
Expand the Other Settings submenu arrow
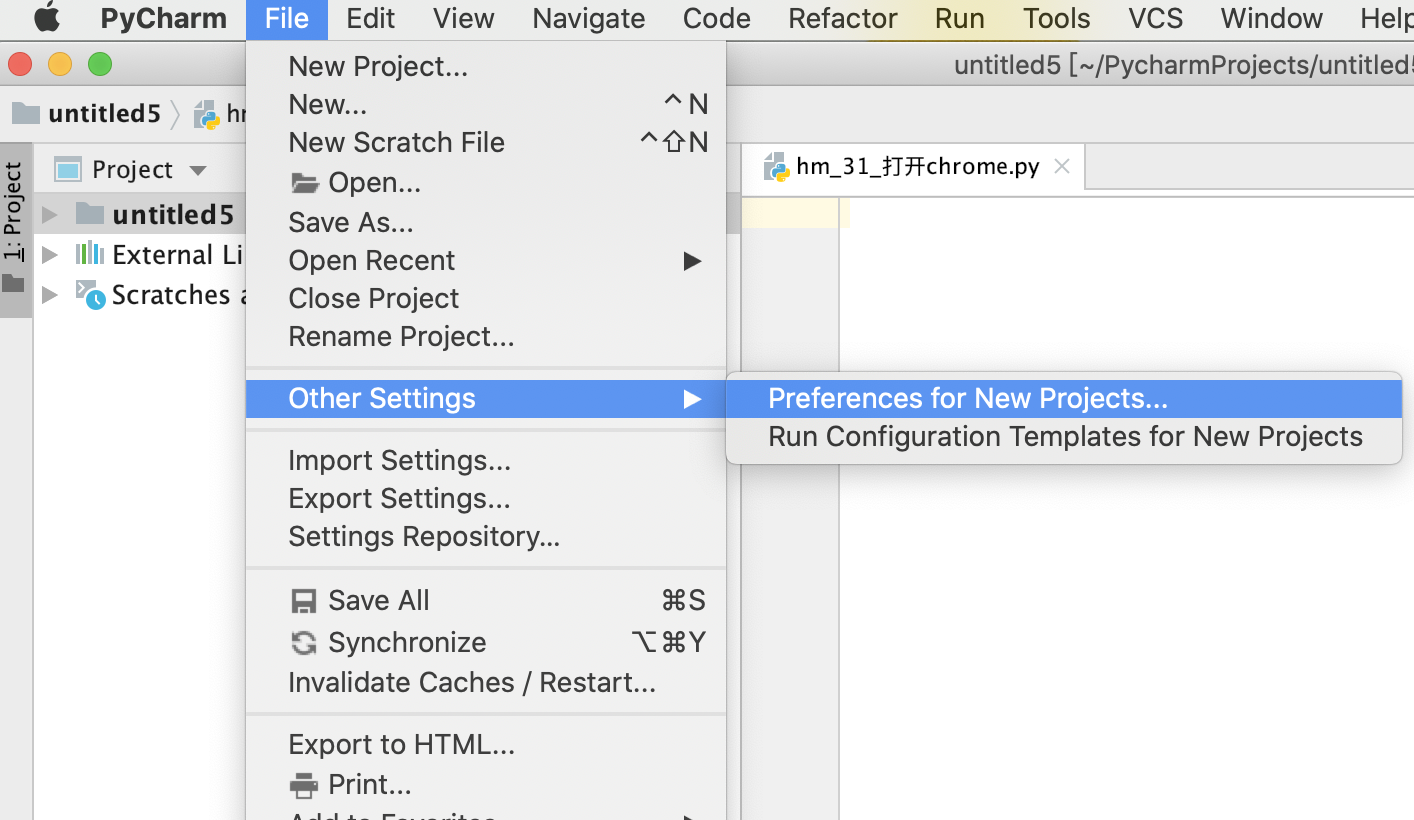pos(692,399)
